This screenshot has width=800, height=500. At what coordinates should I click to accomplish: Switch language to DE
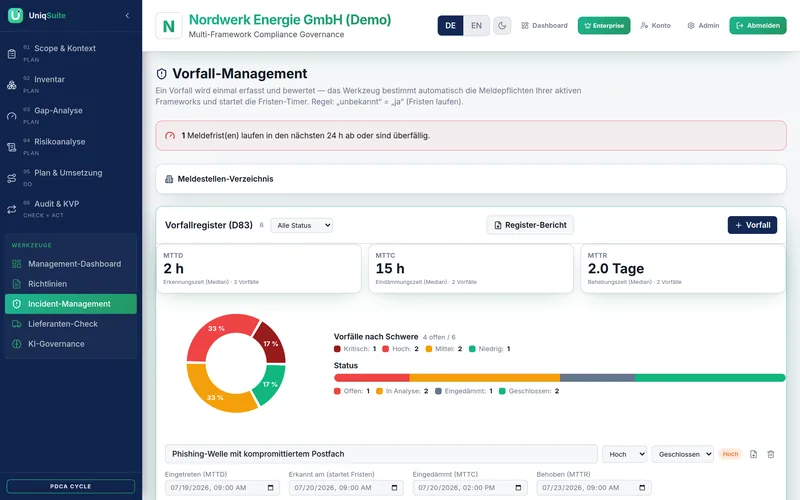451,26
